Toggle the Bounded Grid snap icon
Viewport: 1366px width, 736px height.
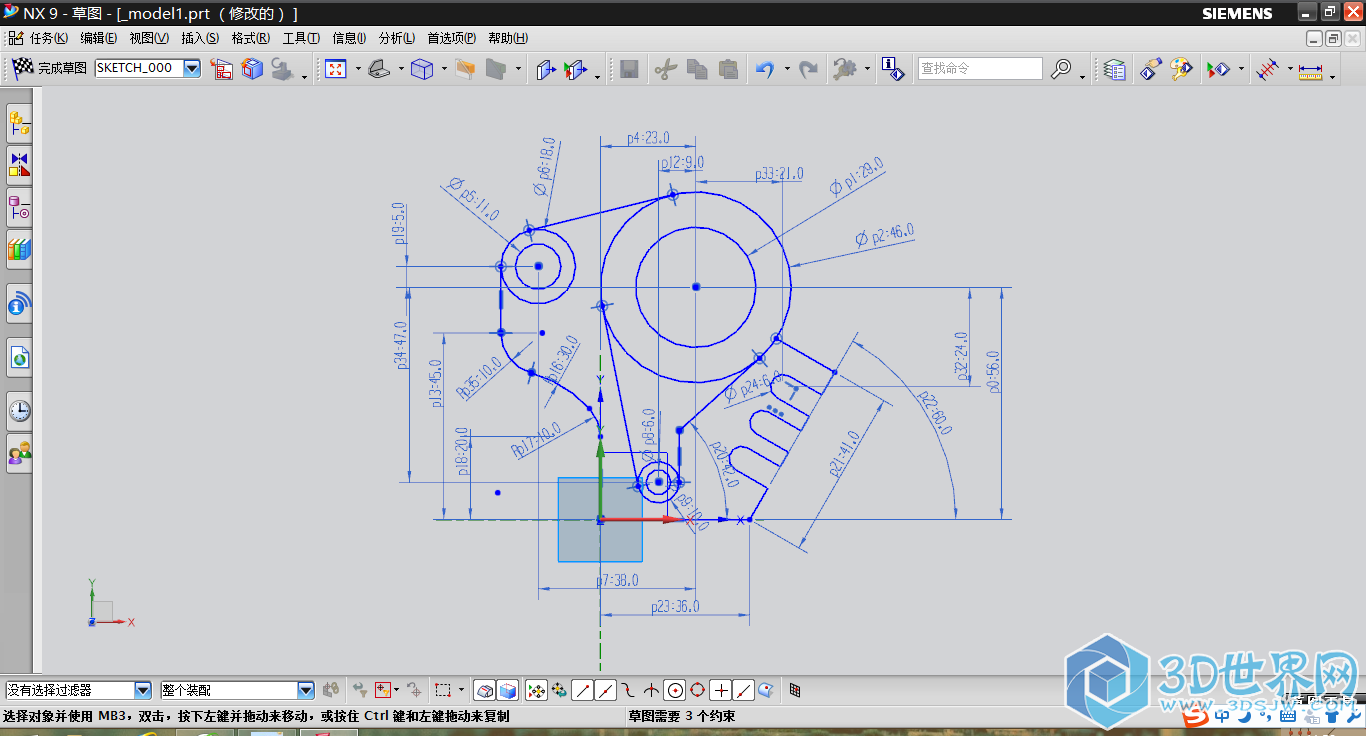795,690
